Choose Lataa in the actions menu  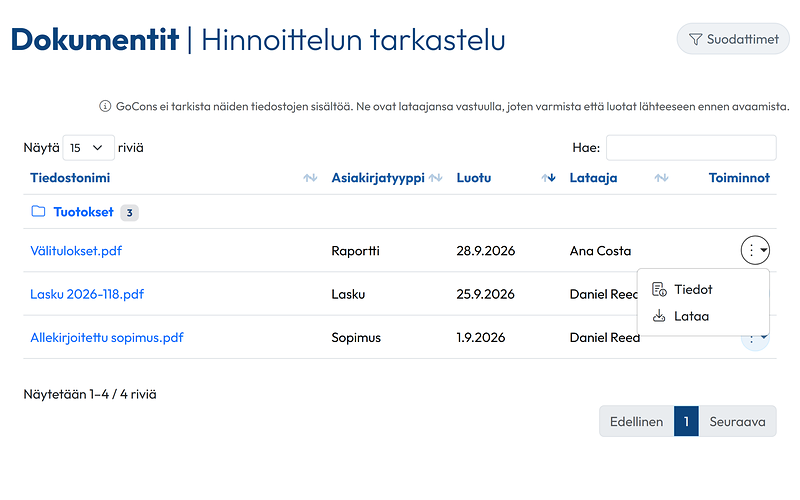click(703, 316)
